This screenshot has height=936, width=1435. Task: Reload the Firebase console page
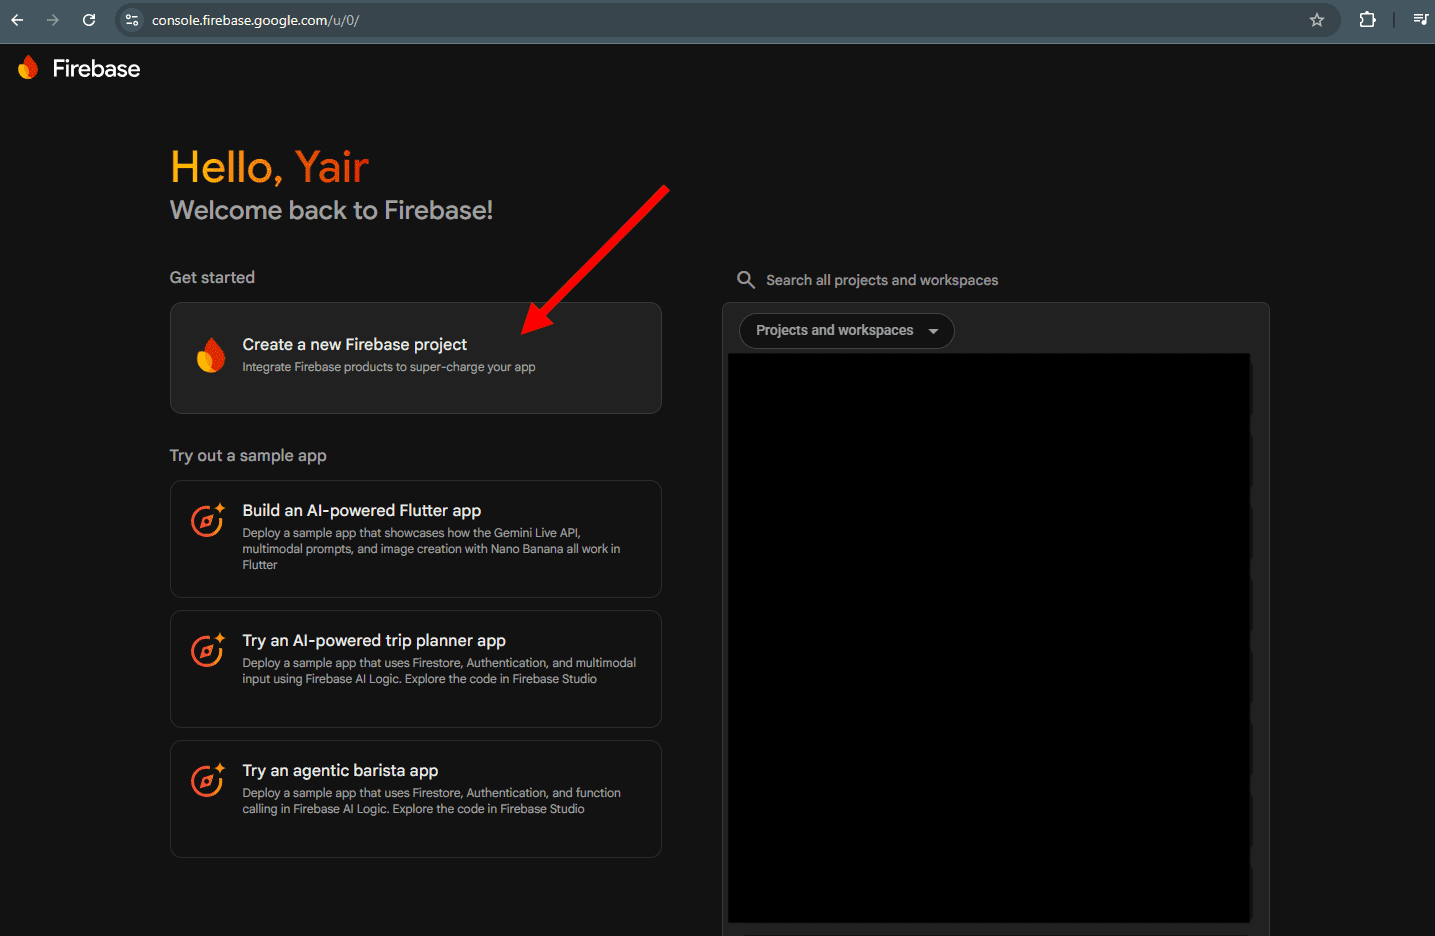click(89, 20)
